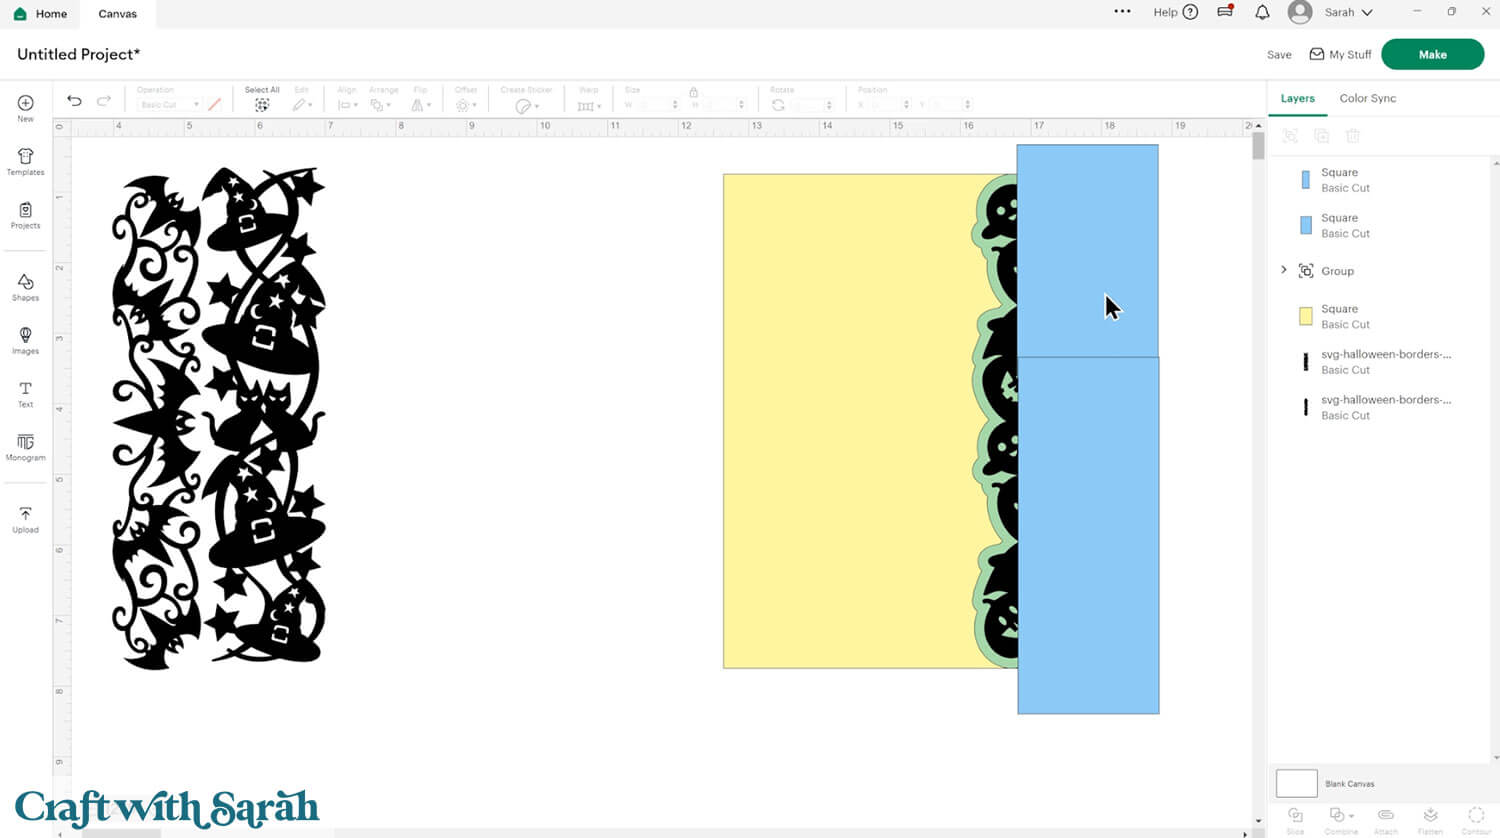Select the Text tool
This screenshot has height=838, width=1500.
point(25,391)
